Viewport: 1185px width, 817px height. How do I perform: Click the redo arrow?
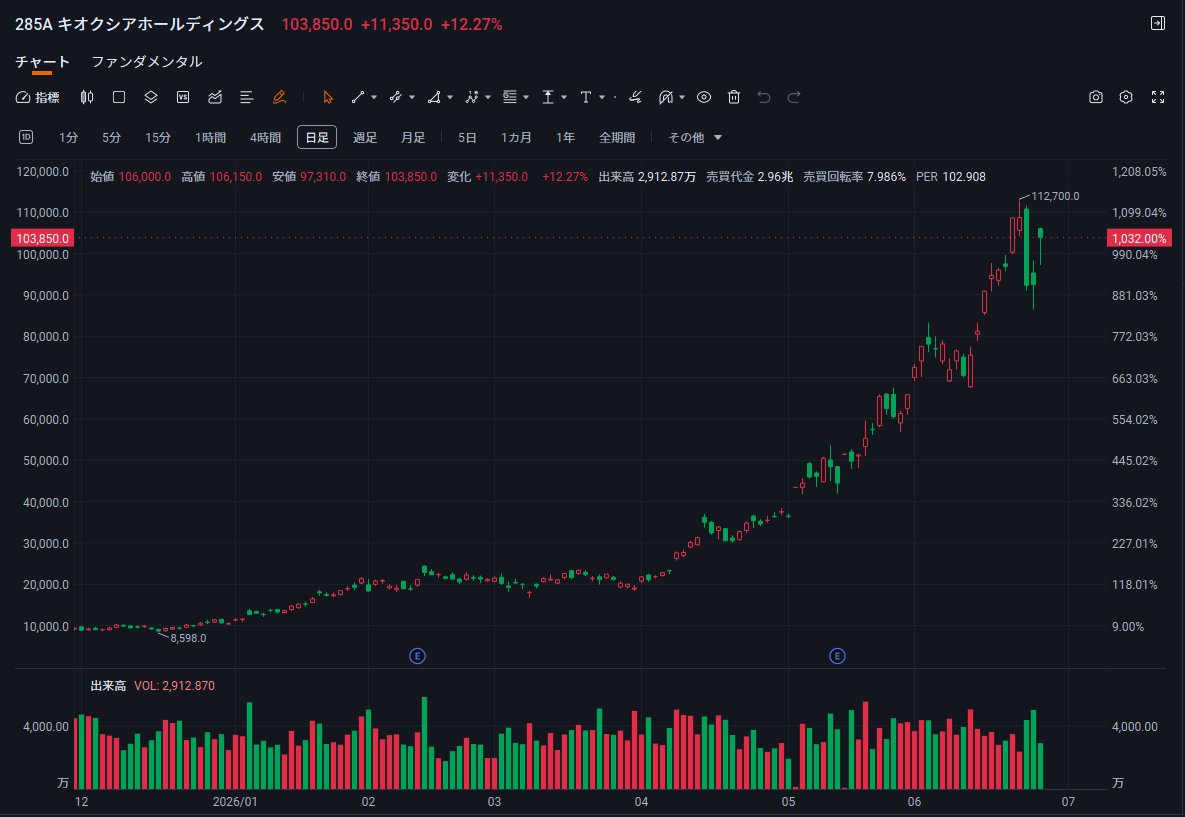(794, 97)
